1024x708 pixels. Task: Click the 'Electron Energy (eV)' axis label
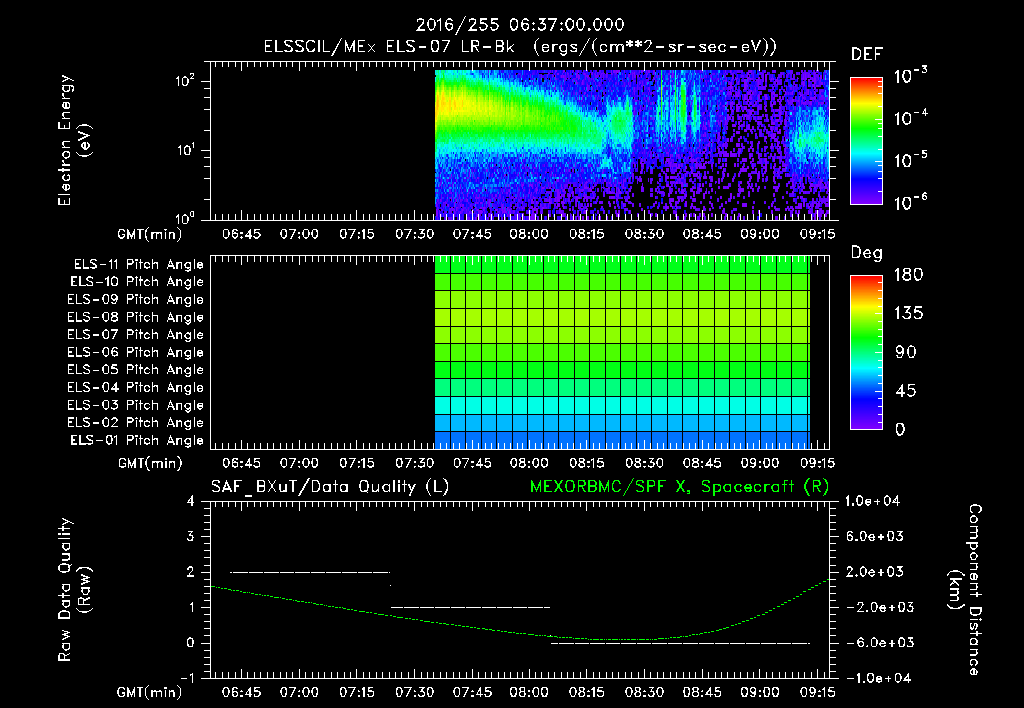tap(74, 140)
